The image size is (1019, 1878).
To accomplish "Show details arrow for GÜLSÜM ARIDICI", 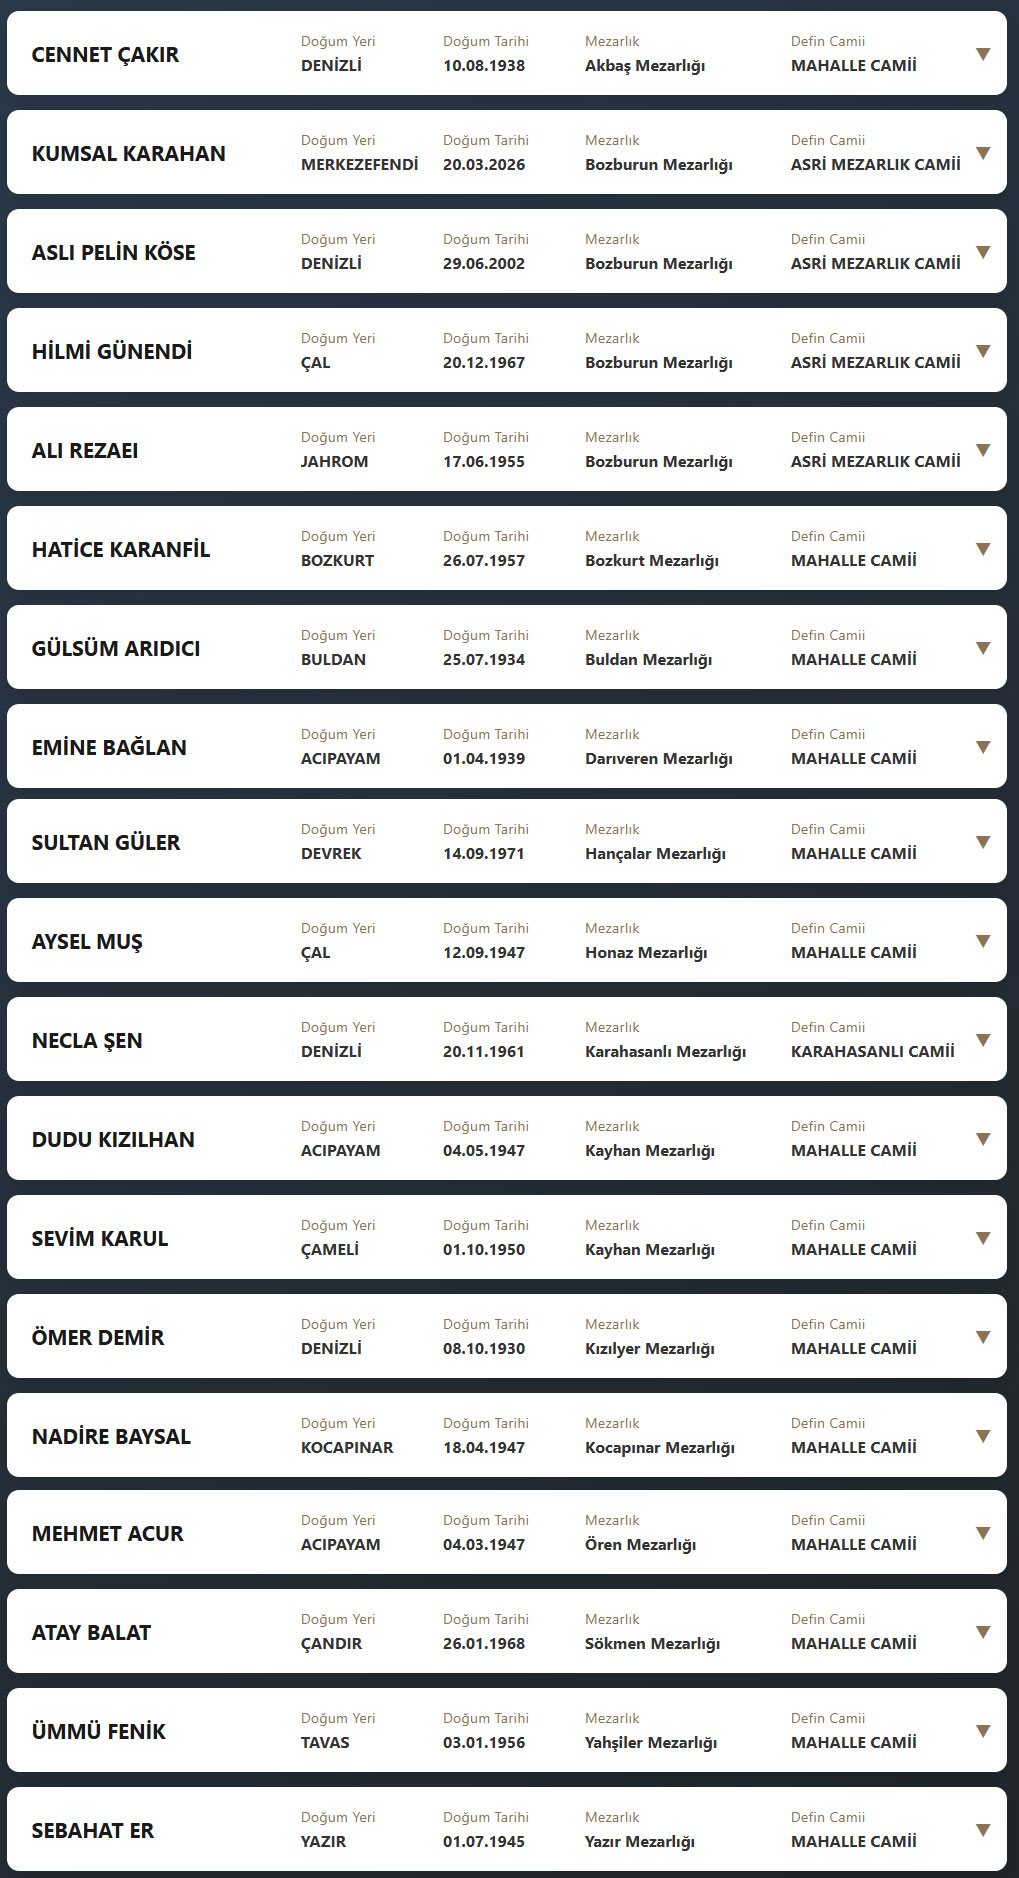I will point(983,648).
